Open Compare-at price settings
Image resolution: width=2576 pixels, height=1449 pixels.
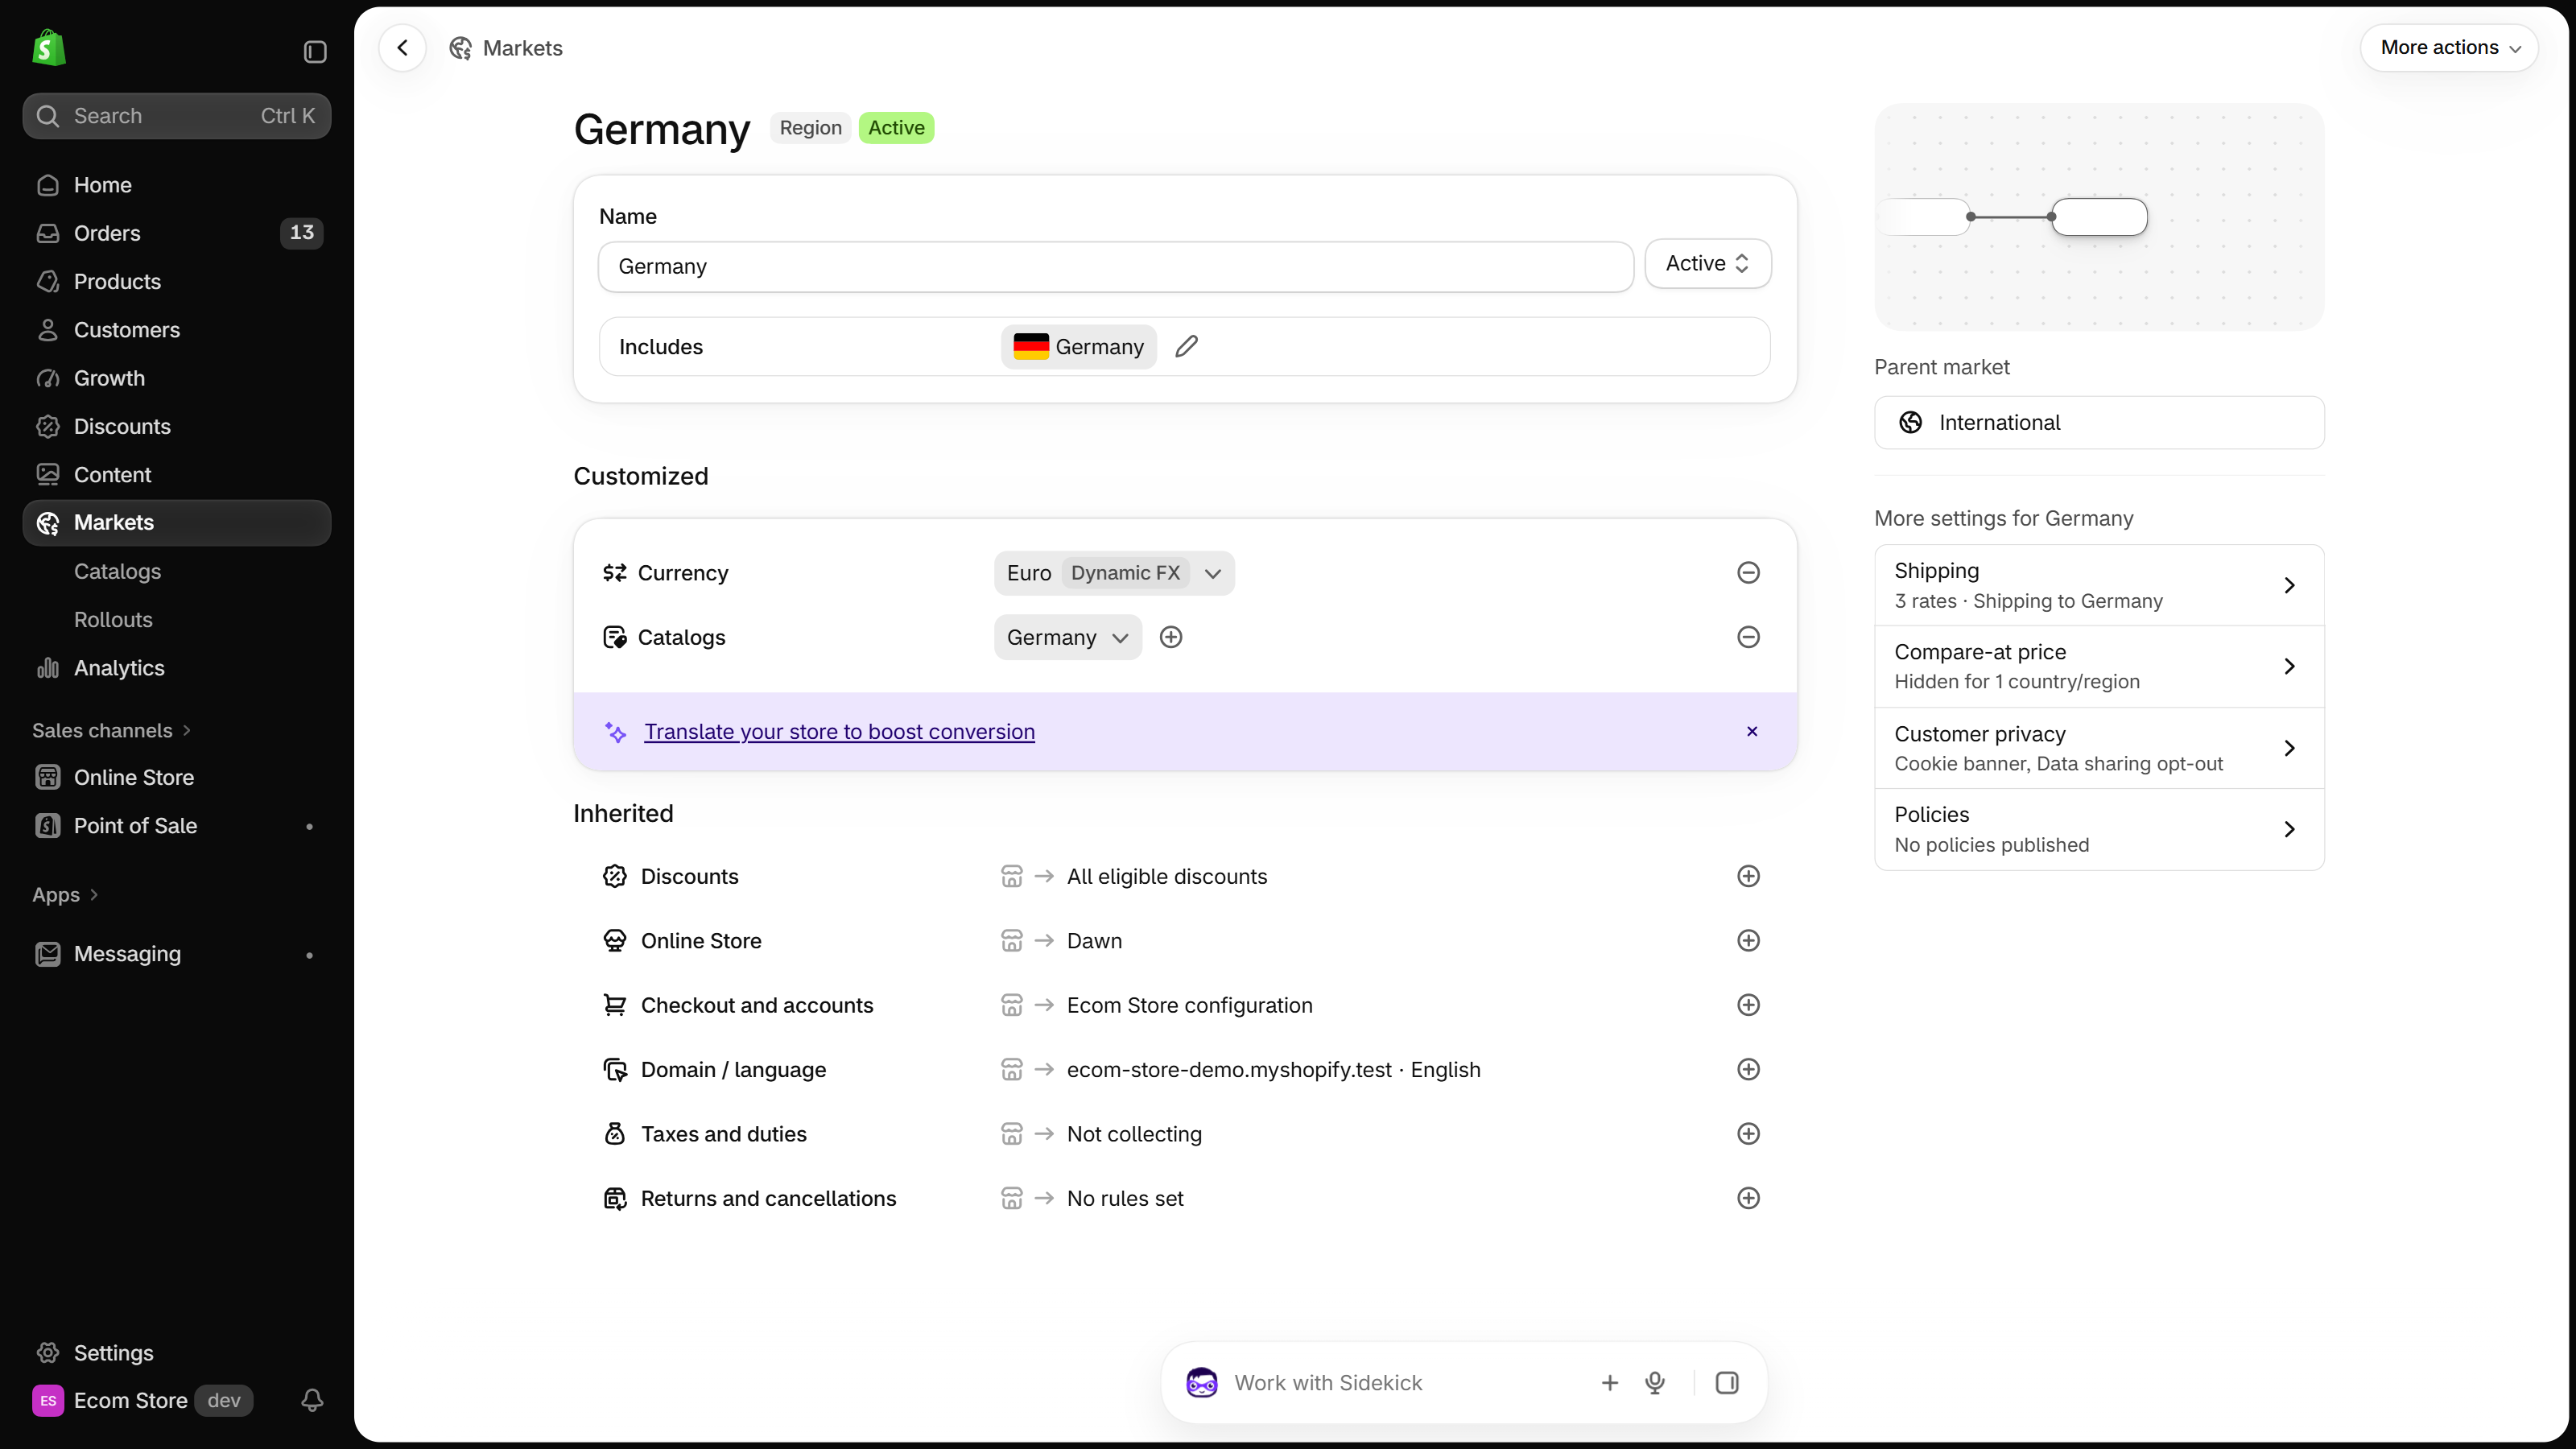click(x=2099, y=666)
